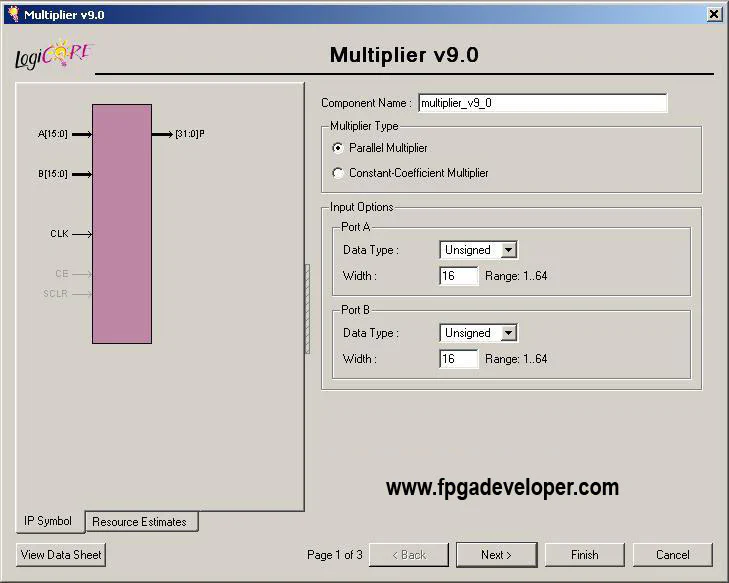Click the B[15:0] input port arrow
Image resolution: width=729 pixels, height=583 pixels.
pyautogui.click(x=82, y=174)
